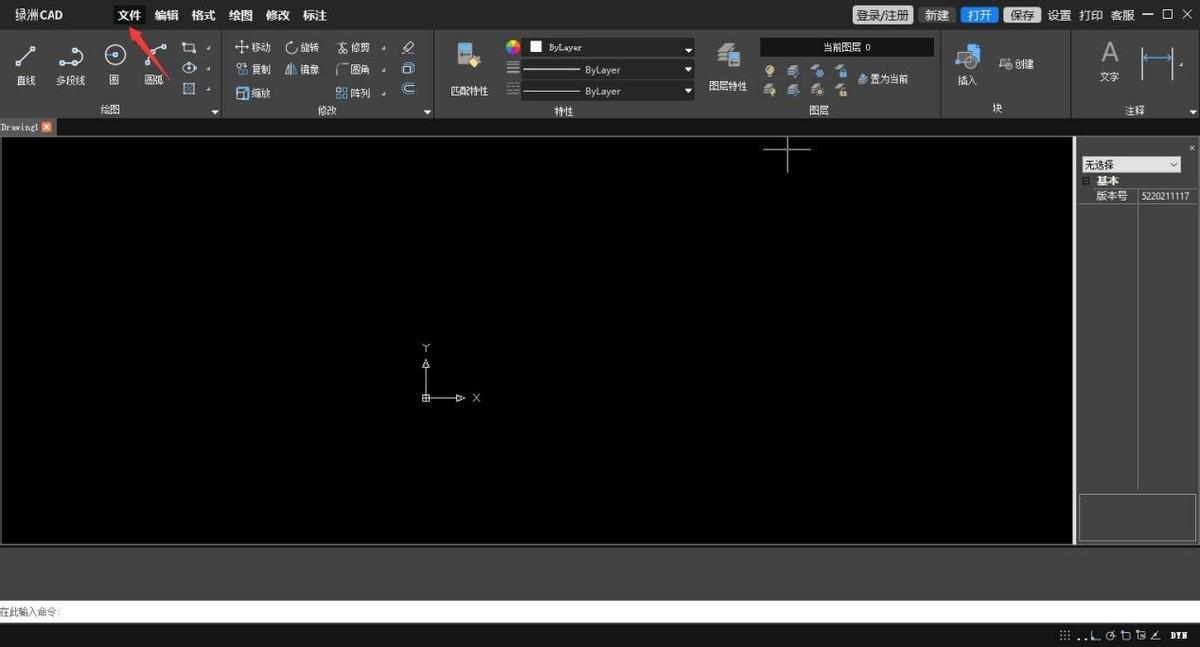The width and height of the screenshot is (1200, 647).
Task: Toggle grid display in status bar
Action: point(1065,635)
